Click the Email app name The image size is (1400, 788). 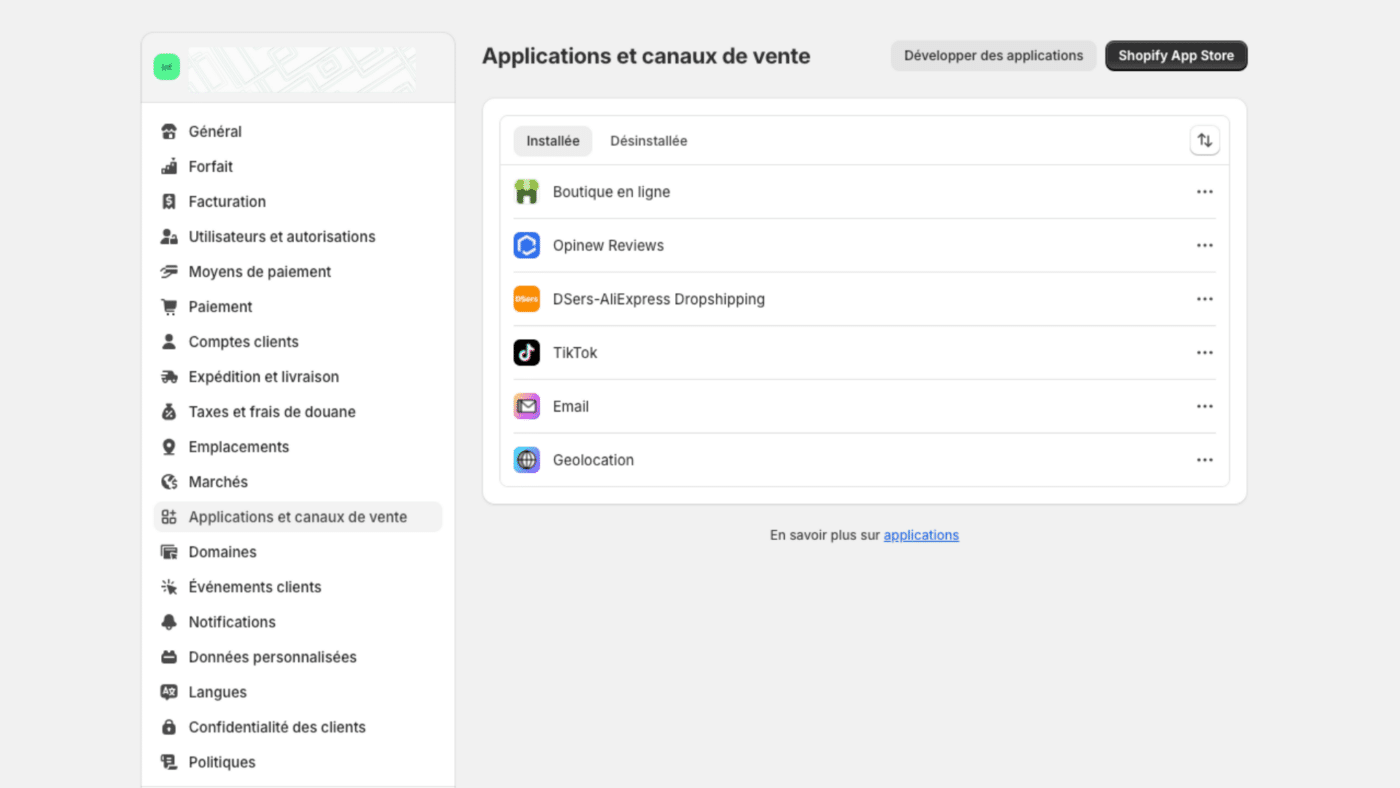[571, 406]
